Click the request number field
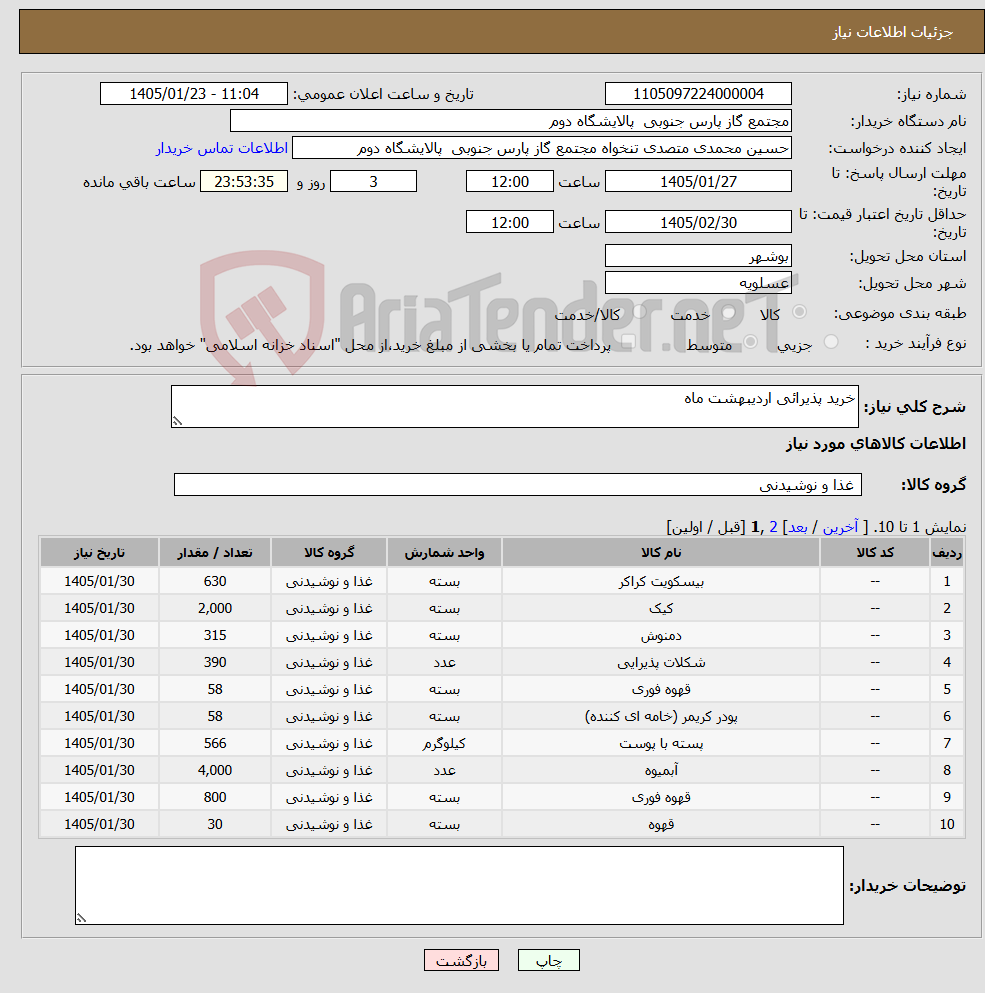Image resolution: width=985 pixels, height=993 pixels. coord(698,94)
